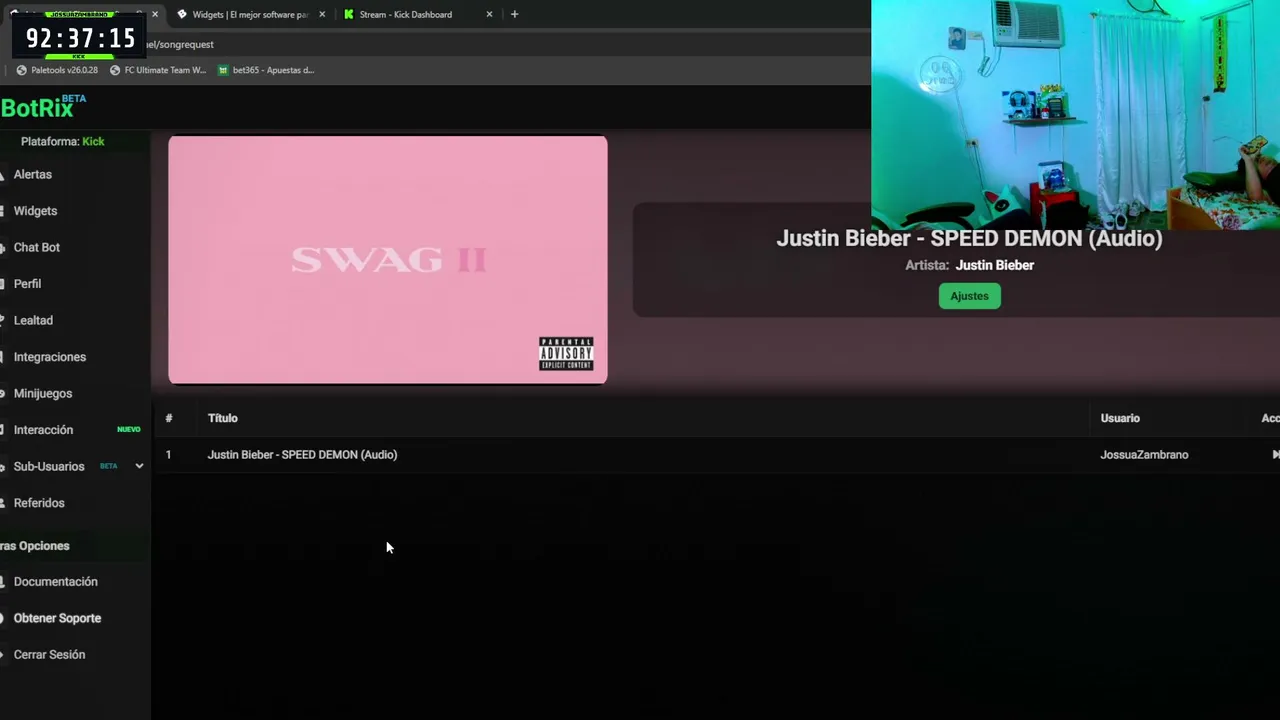Viewport: 1280px width, 720px height.
Task: Open a new browser tab
Action: tap(514, 14)
